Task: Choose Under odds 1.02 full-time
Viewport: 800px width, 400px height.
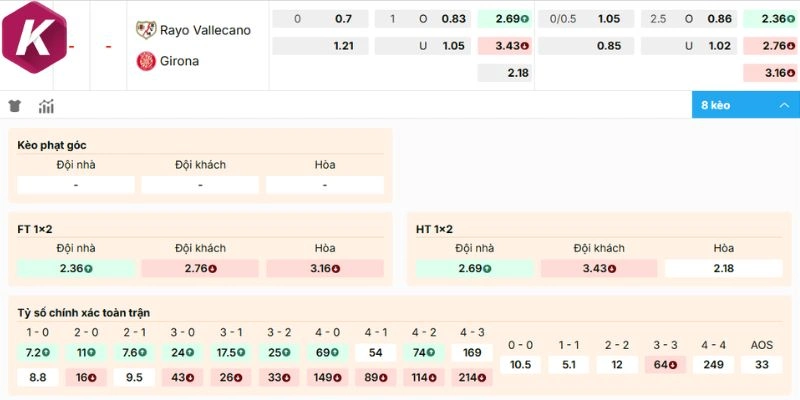Action: pyautogui.click(x=689, y=46)
